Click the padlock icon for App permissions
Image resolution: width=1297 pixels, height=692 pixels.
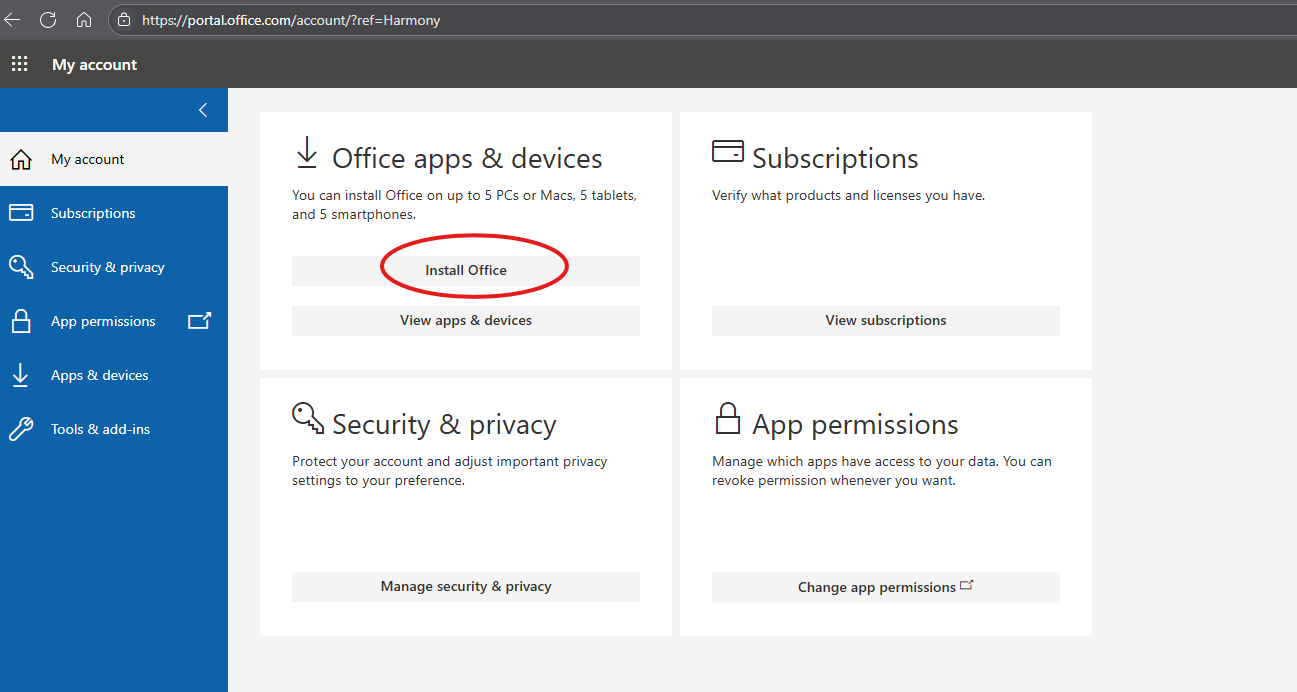20,321
